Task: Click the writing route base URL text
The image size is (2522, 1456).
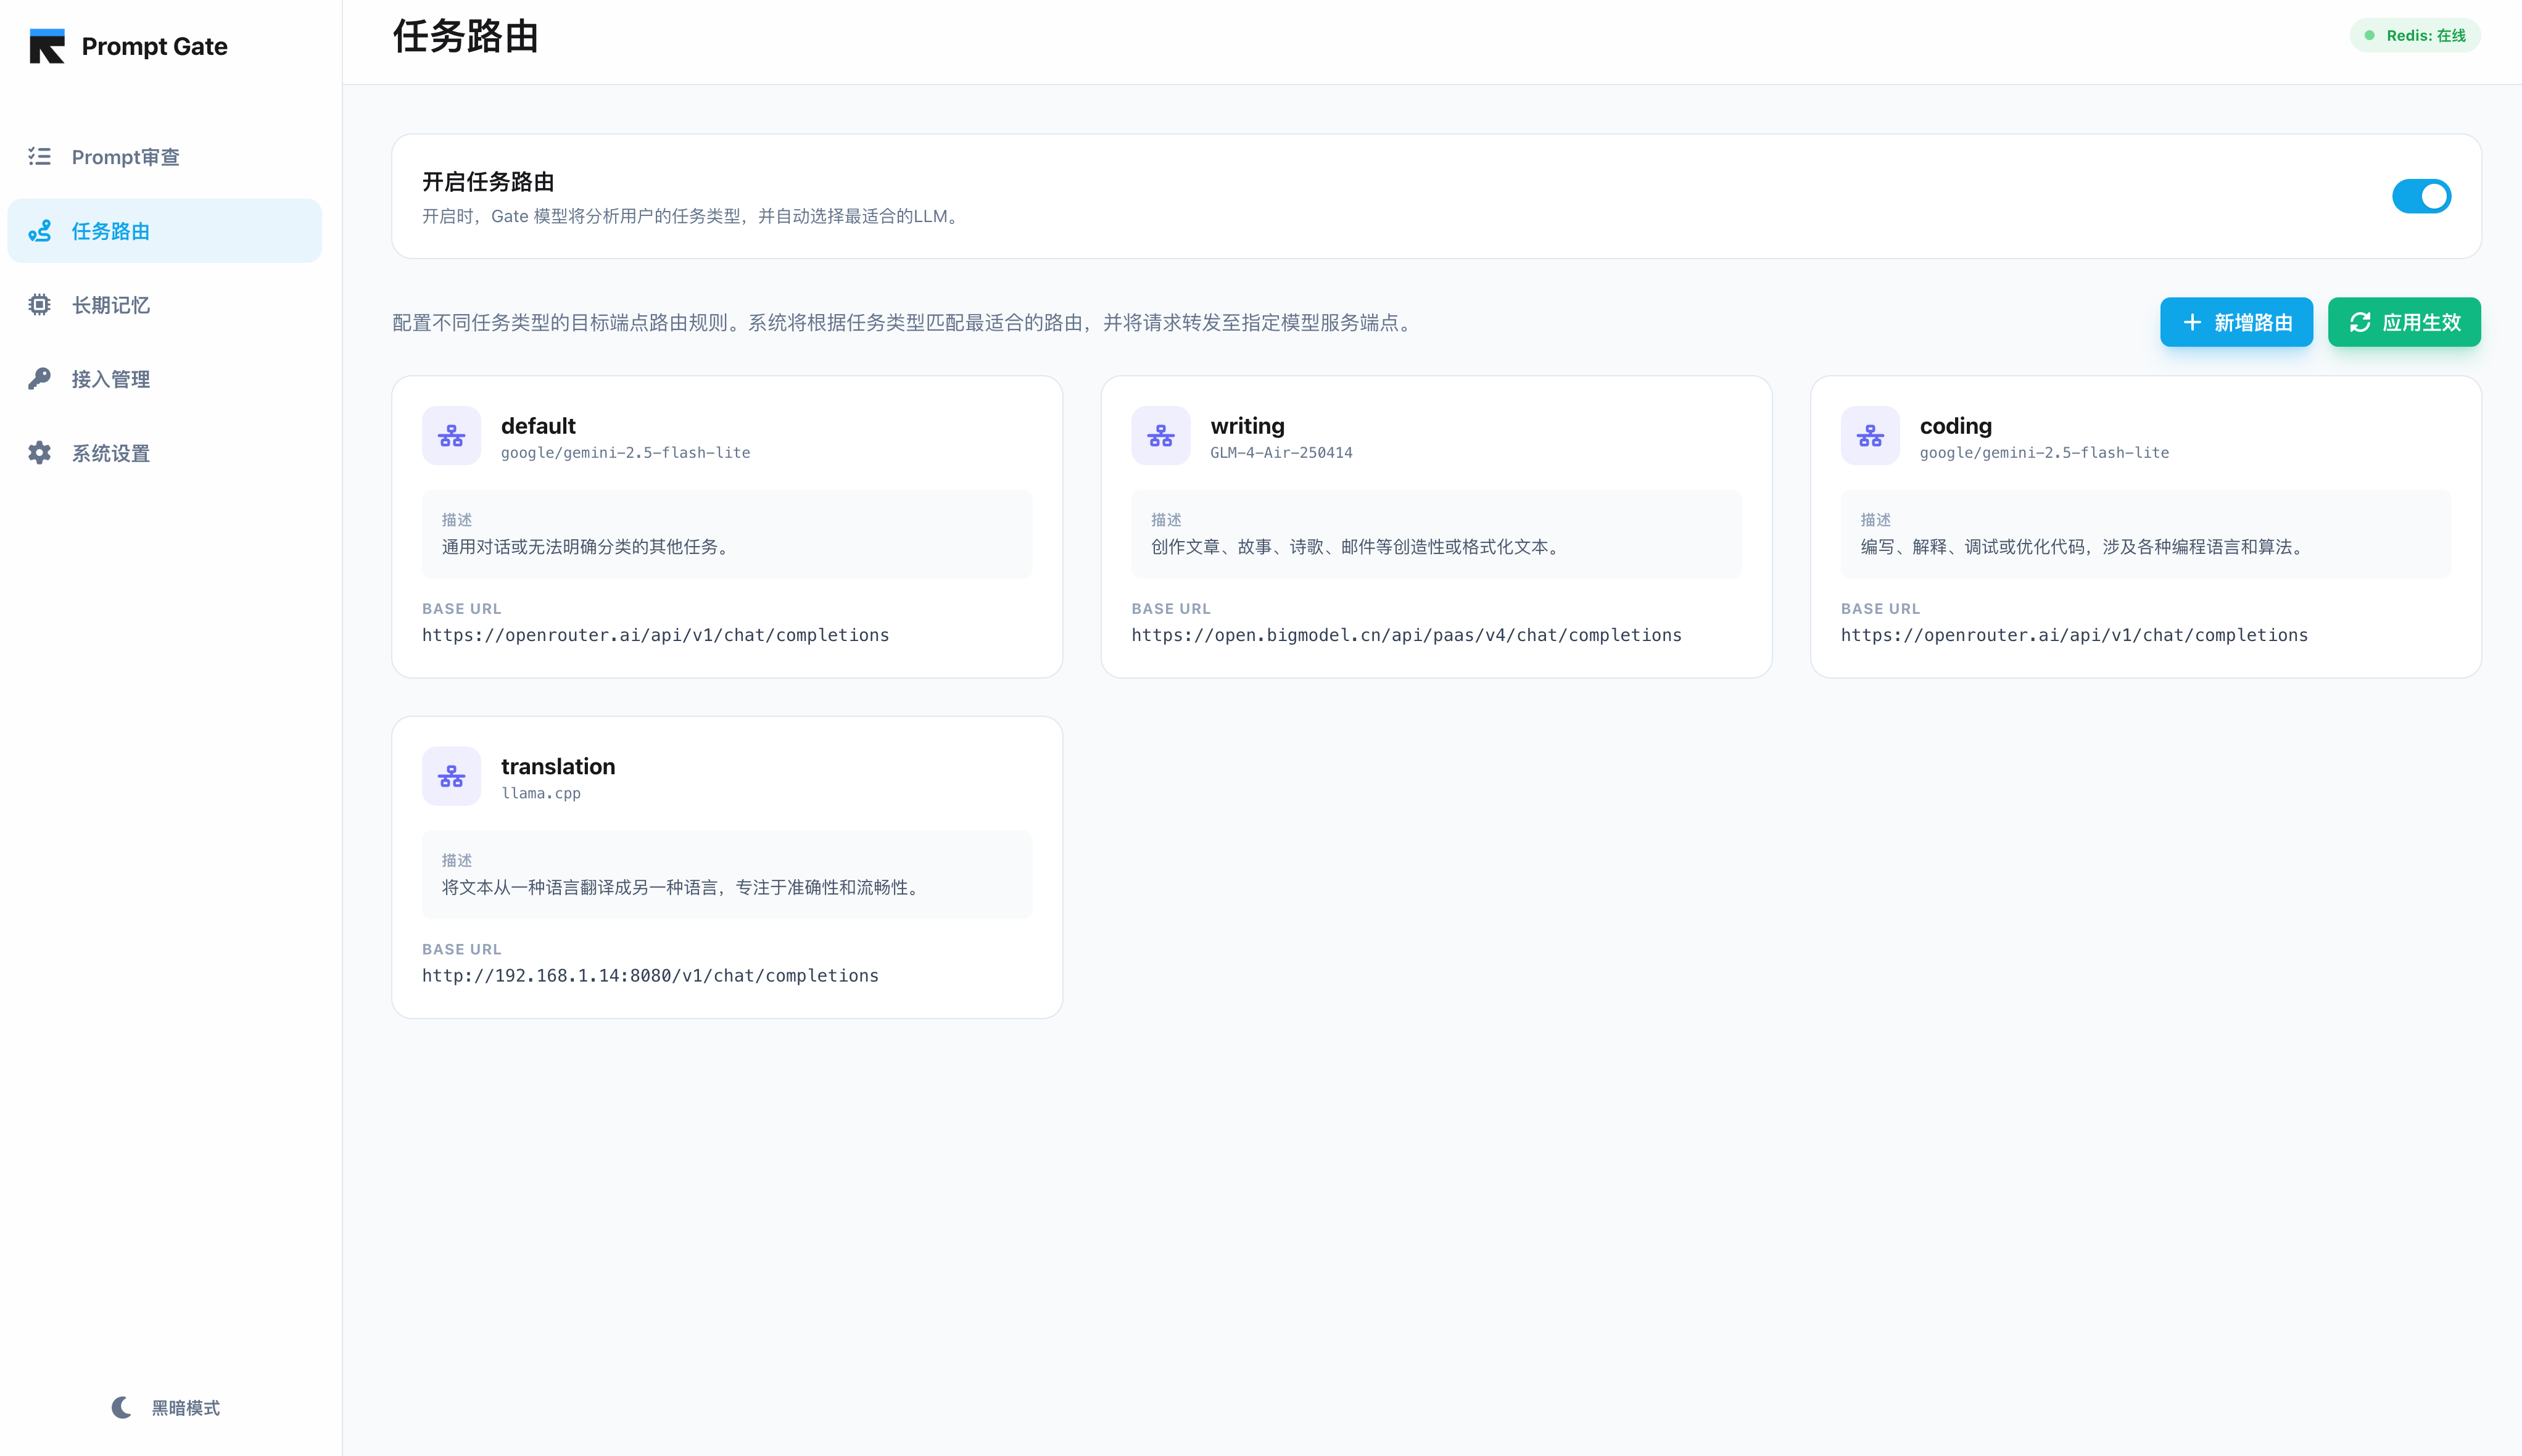Action: coord(1405,635)
